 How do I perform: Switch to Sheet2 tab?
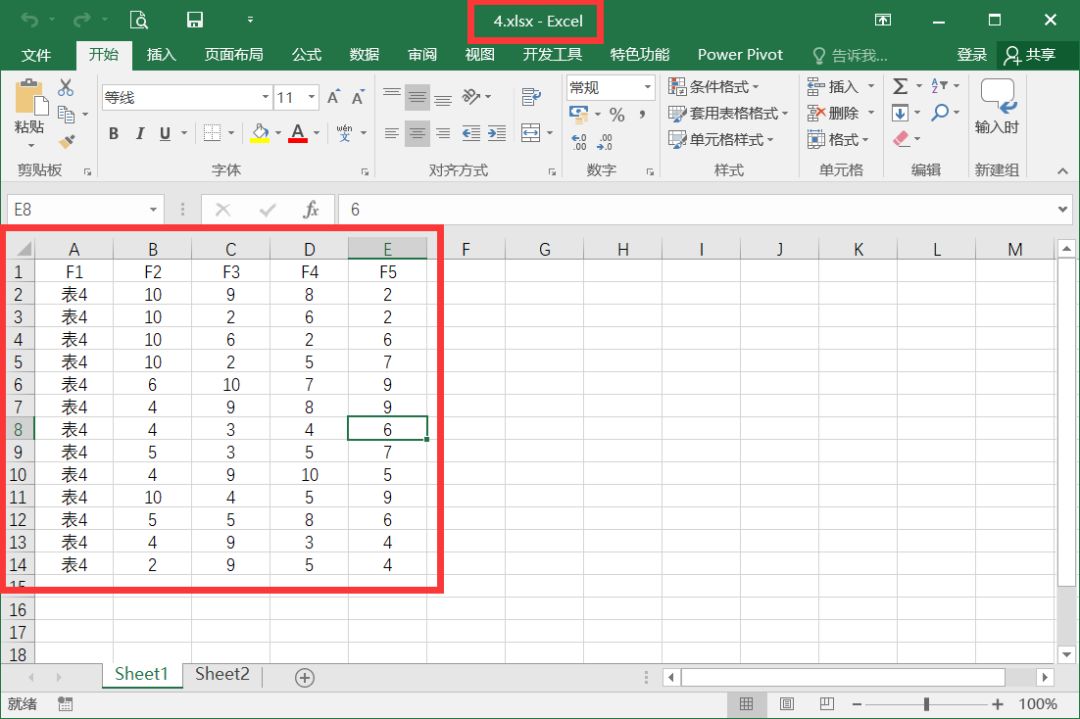[222, 674]
